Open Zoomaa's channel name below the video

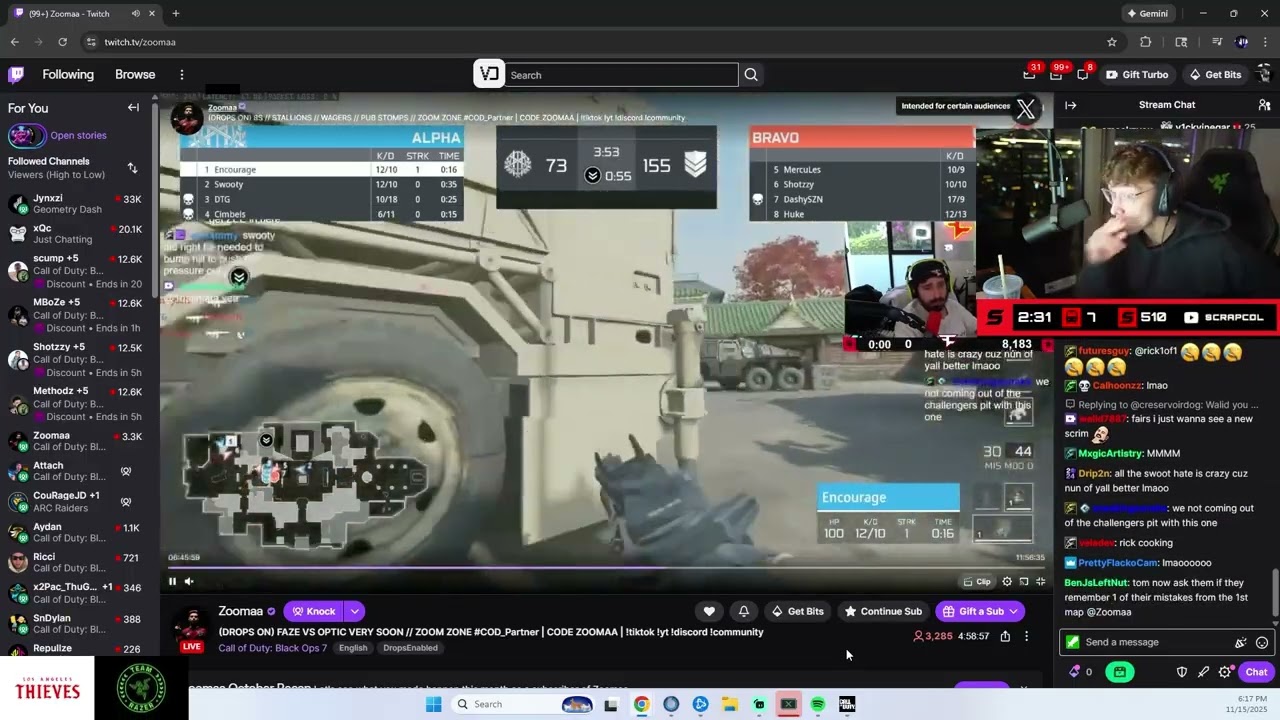[241, 611]
